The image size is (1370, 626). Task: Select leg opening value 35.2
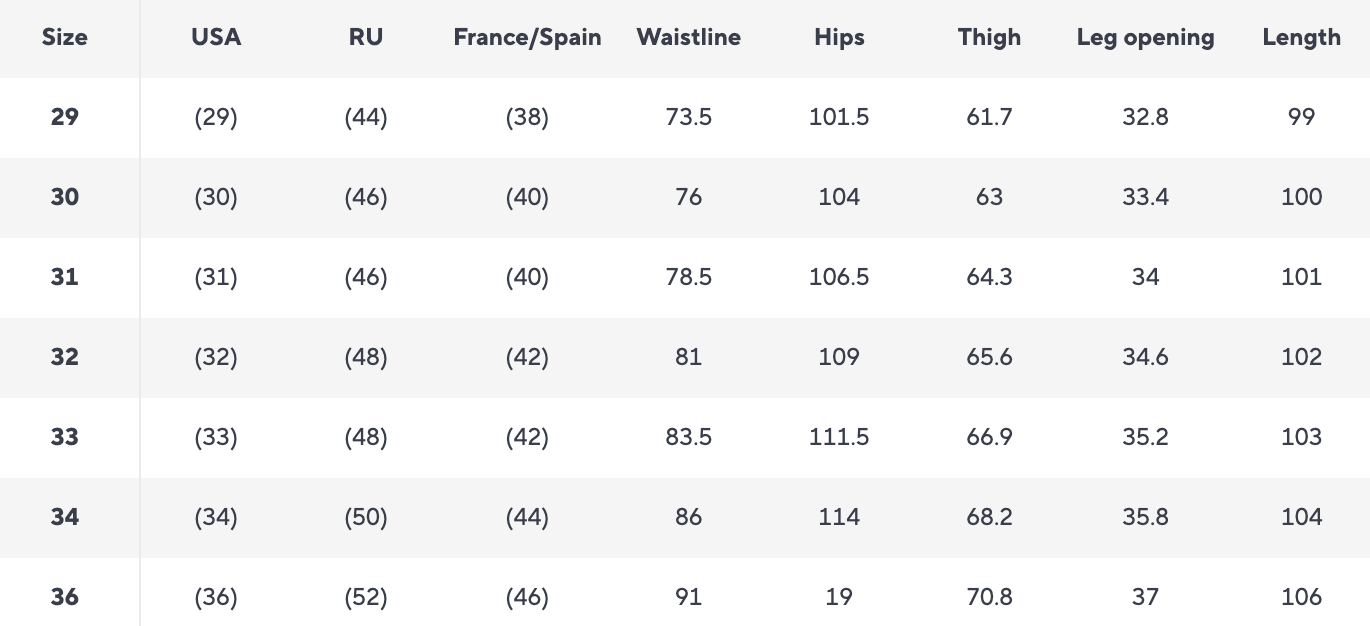1145,437
